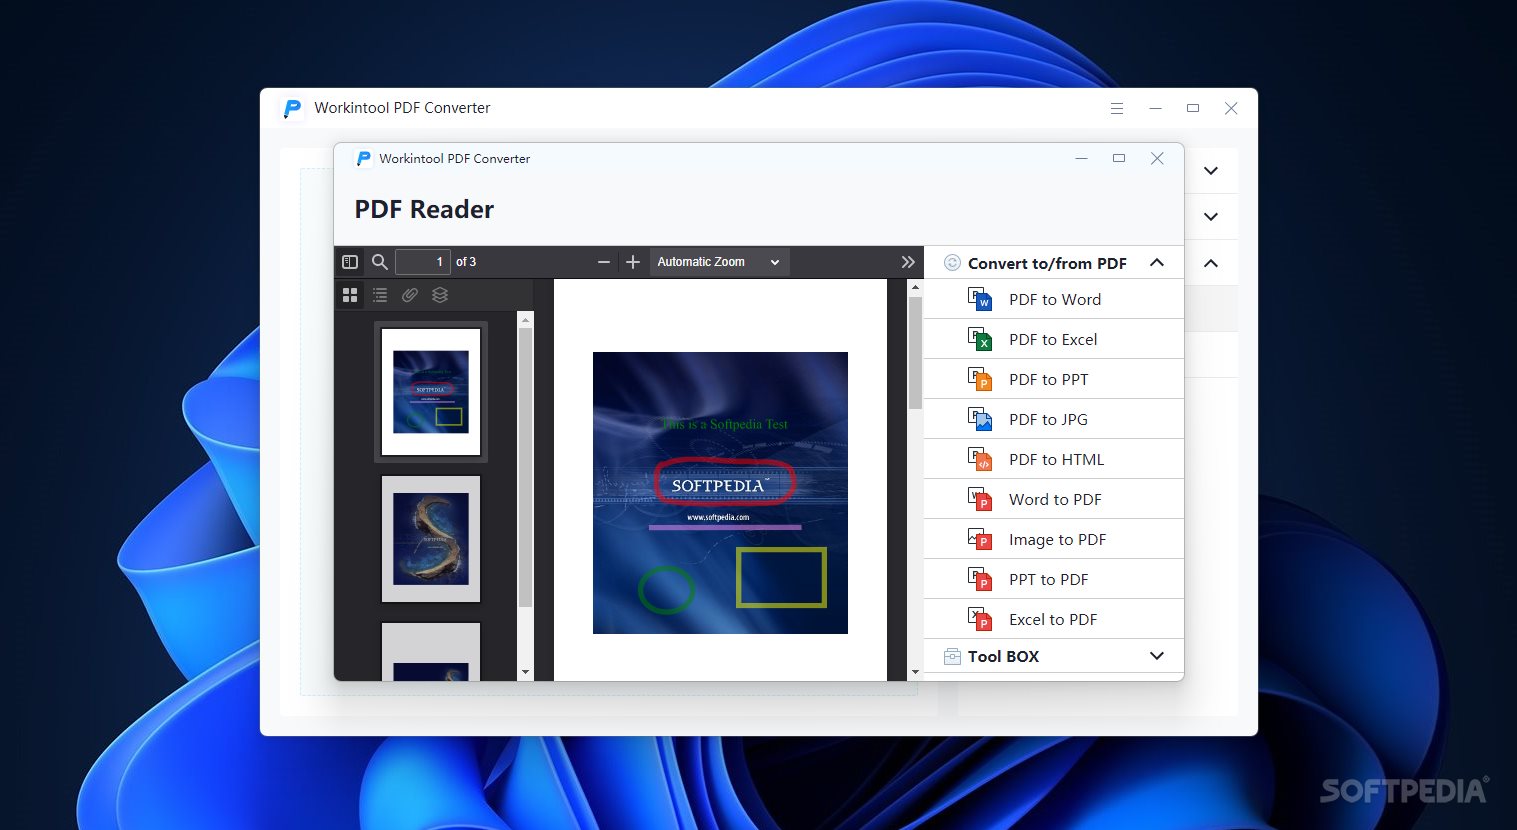Screen dimensions: 1517x830
Task: Choose PDF to PPT conversion
Action: point(1054,379)
